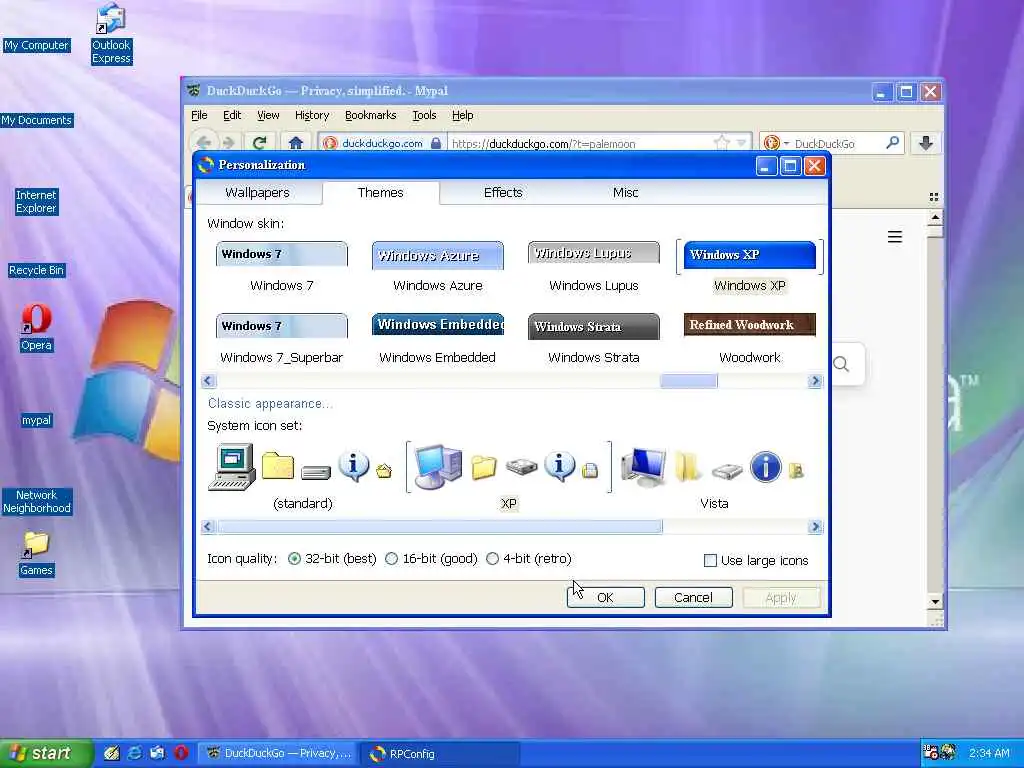Click the bookmark star in address bar

click(x=721, y=142)
